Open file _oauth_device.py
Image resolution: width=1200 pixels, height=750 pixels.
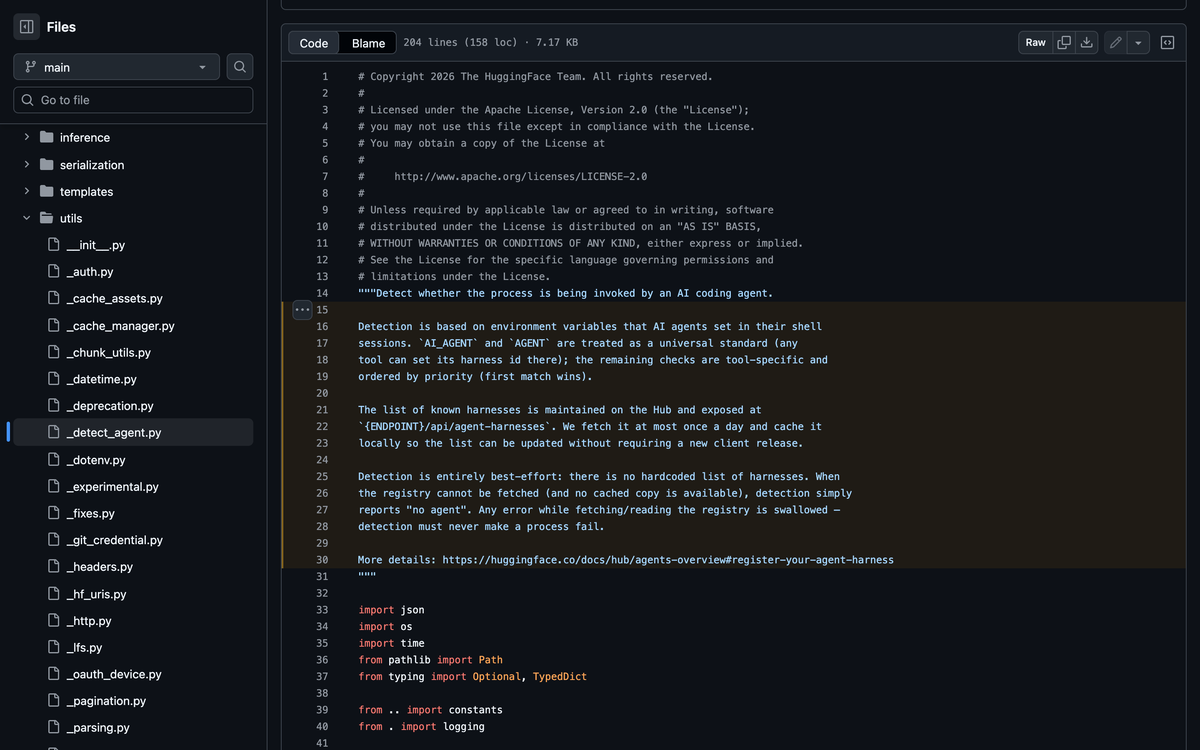(113, 675)
